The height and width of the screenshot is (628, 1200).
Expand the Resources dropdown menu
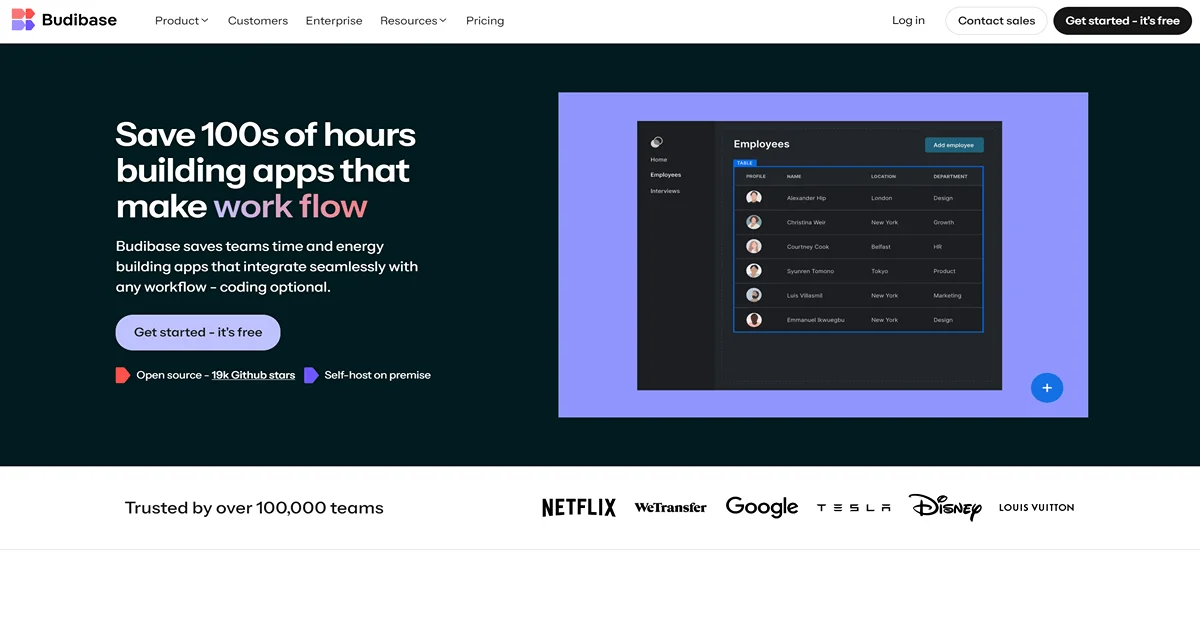pyautogui.click(x=413, y=21)
